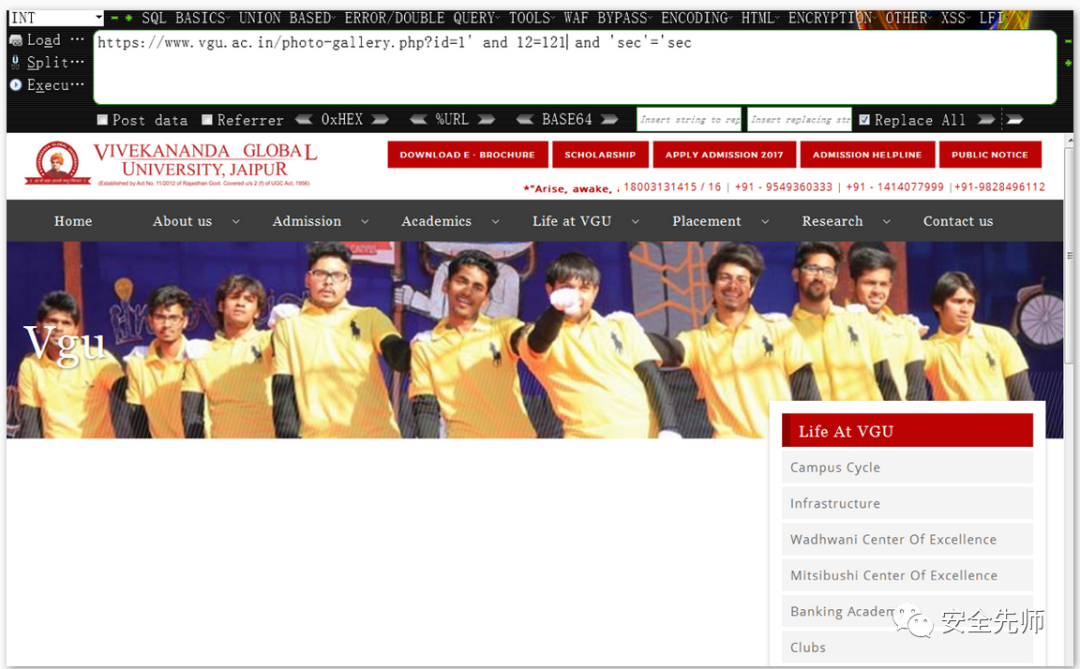The width and height of the screenshot is (1080, 669).
Task: Enable the Post data checkbox
Action: [x=103, y=120]
